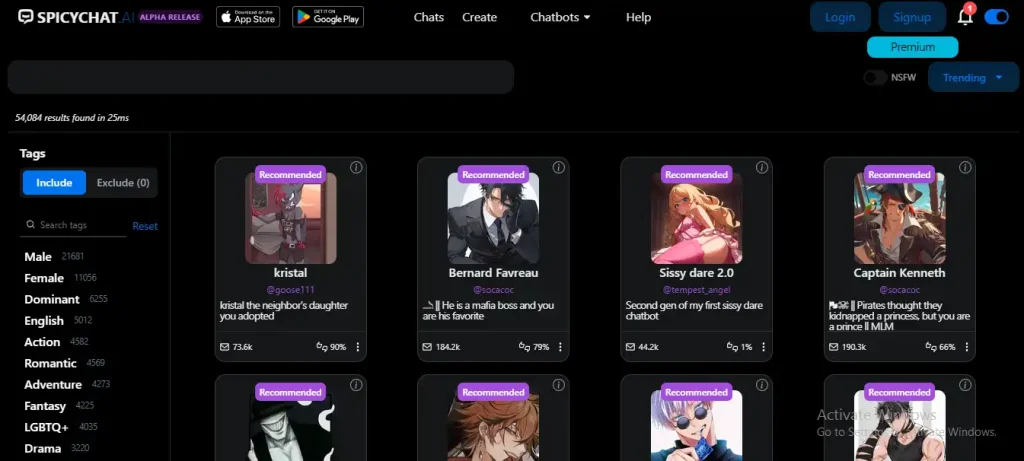The image size is (1024, 461).
Task: Visit @socacoc under Bernard Favreau
Action: pos(493,289)
